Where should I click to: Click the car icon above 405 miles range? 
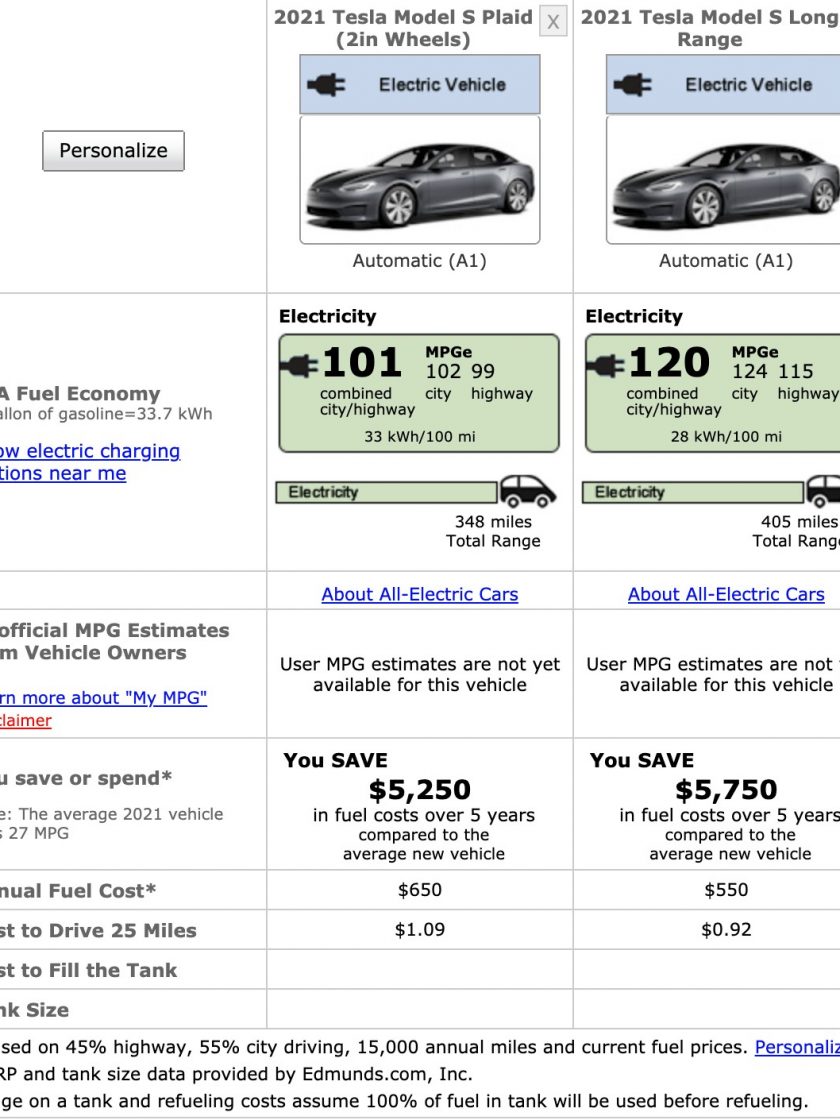coord(824,491)
